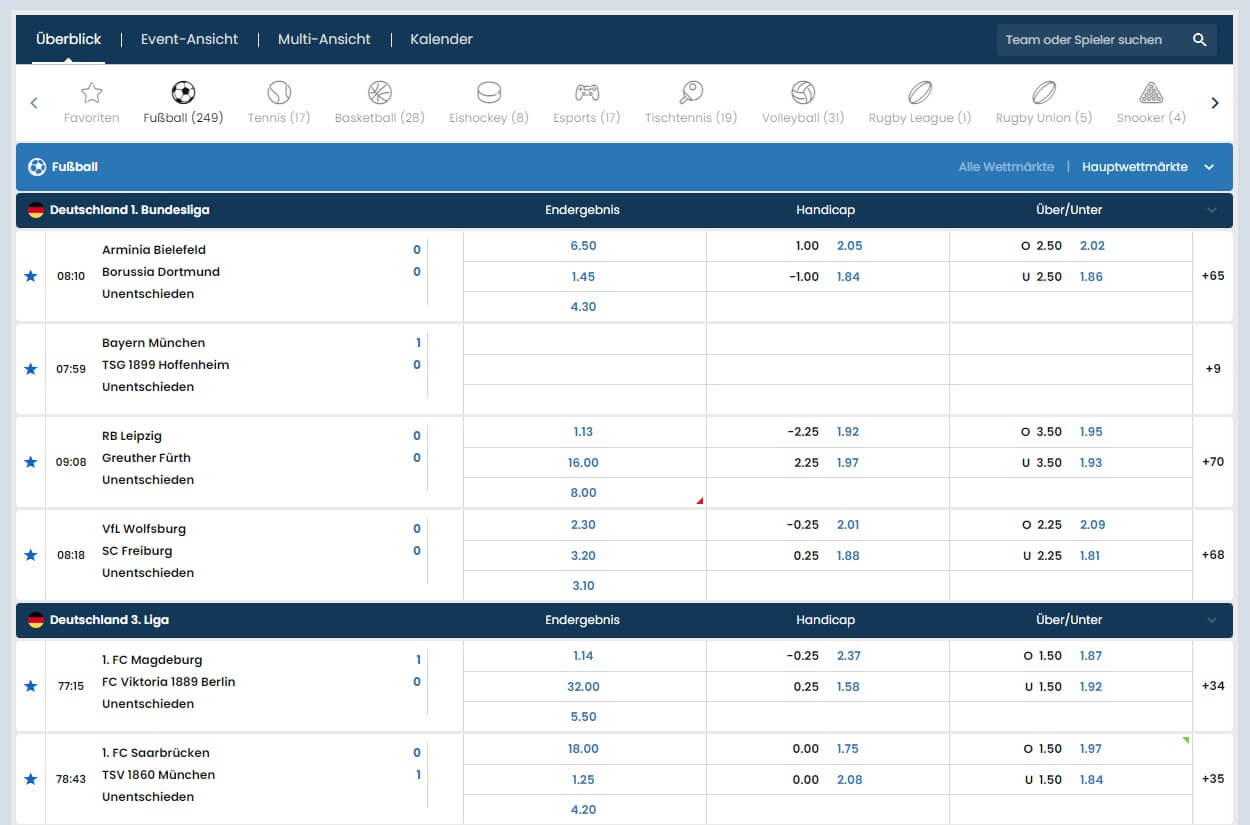Expand +65 more markets for Bielefeld match
The width and height of the screenshot is (1250, 825).
pos(1213,276)
